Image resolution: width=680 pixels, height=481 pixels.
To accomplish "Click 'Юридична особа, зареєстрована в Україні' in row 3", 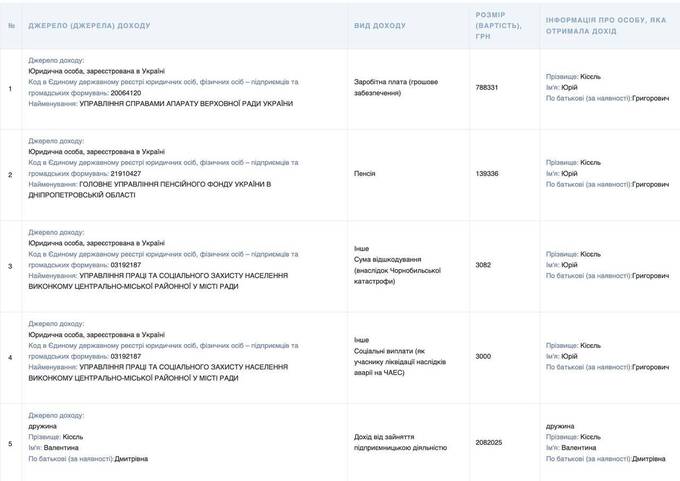I will pos(97,243).
